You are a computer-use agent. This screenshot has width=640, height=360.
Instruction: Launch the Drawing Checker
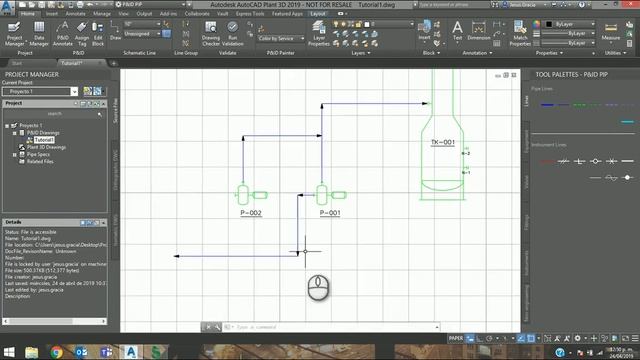[211, 33]
